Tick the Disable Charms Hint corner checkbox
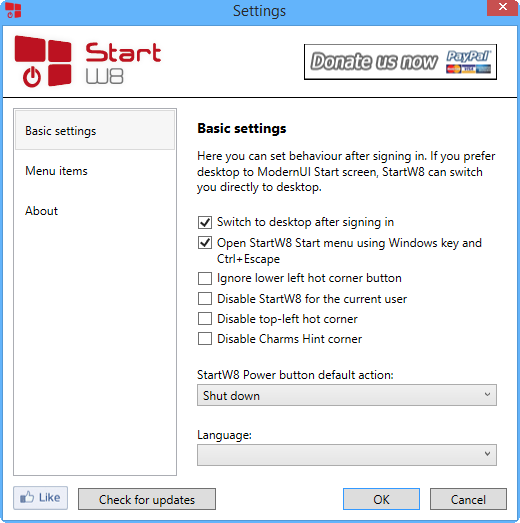 point(205,339)
